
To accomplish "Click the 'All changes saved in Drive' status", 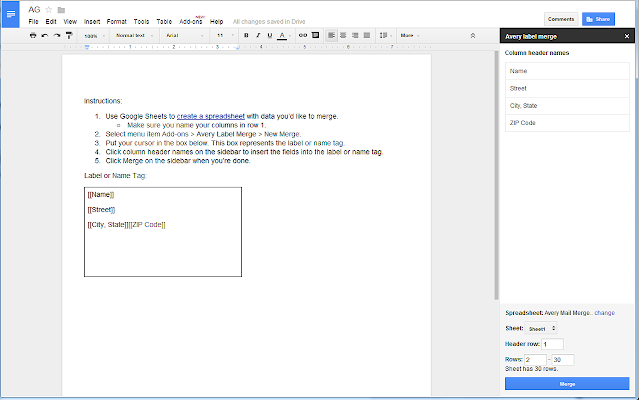I will click(x=269, y=22).
